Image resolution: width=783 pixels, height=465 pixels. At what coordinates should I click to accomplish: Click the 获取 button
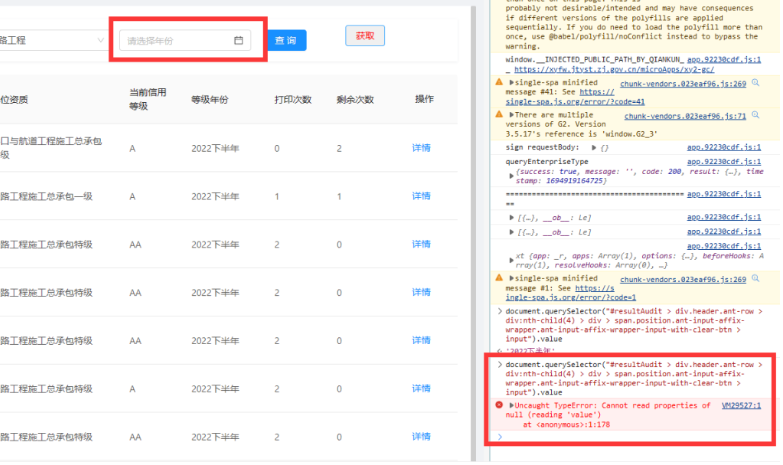(365, 35)
